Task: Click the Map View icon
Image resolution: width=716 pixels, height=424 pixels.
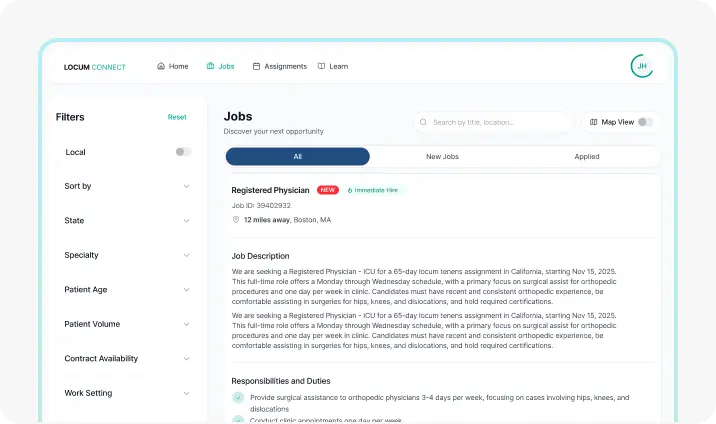Action: (x=593, y=122)
